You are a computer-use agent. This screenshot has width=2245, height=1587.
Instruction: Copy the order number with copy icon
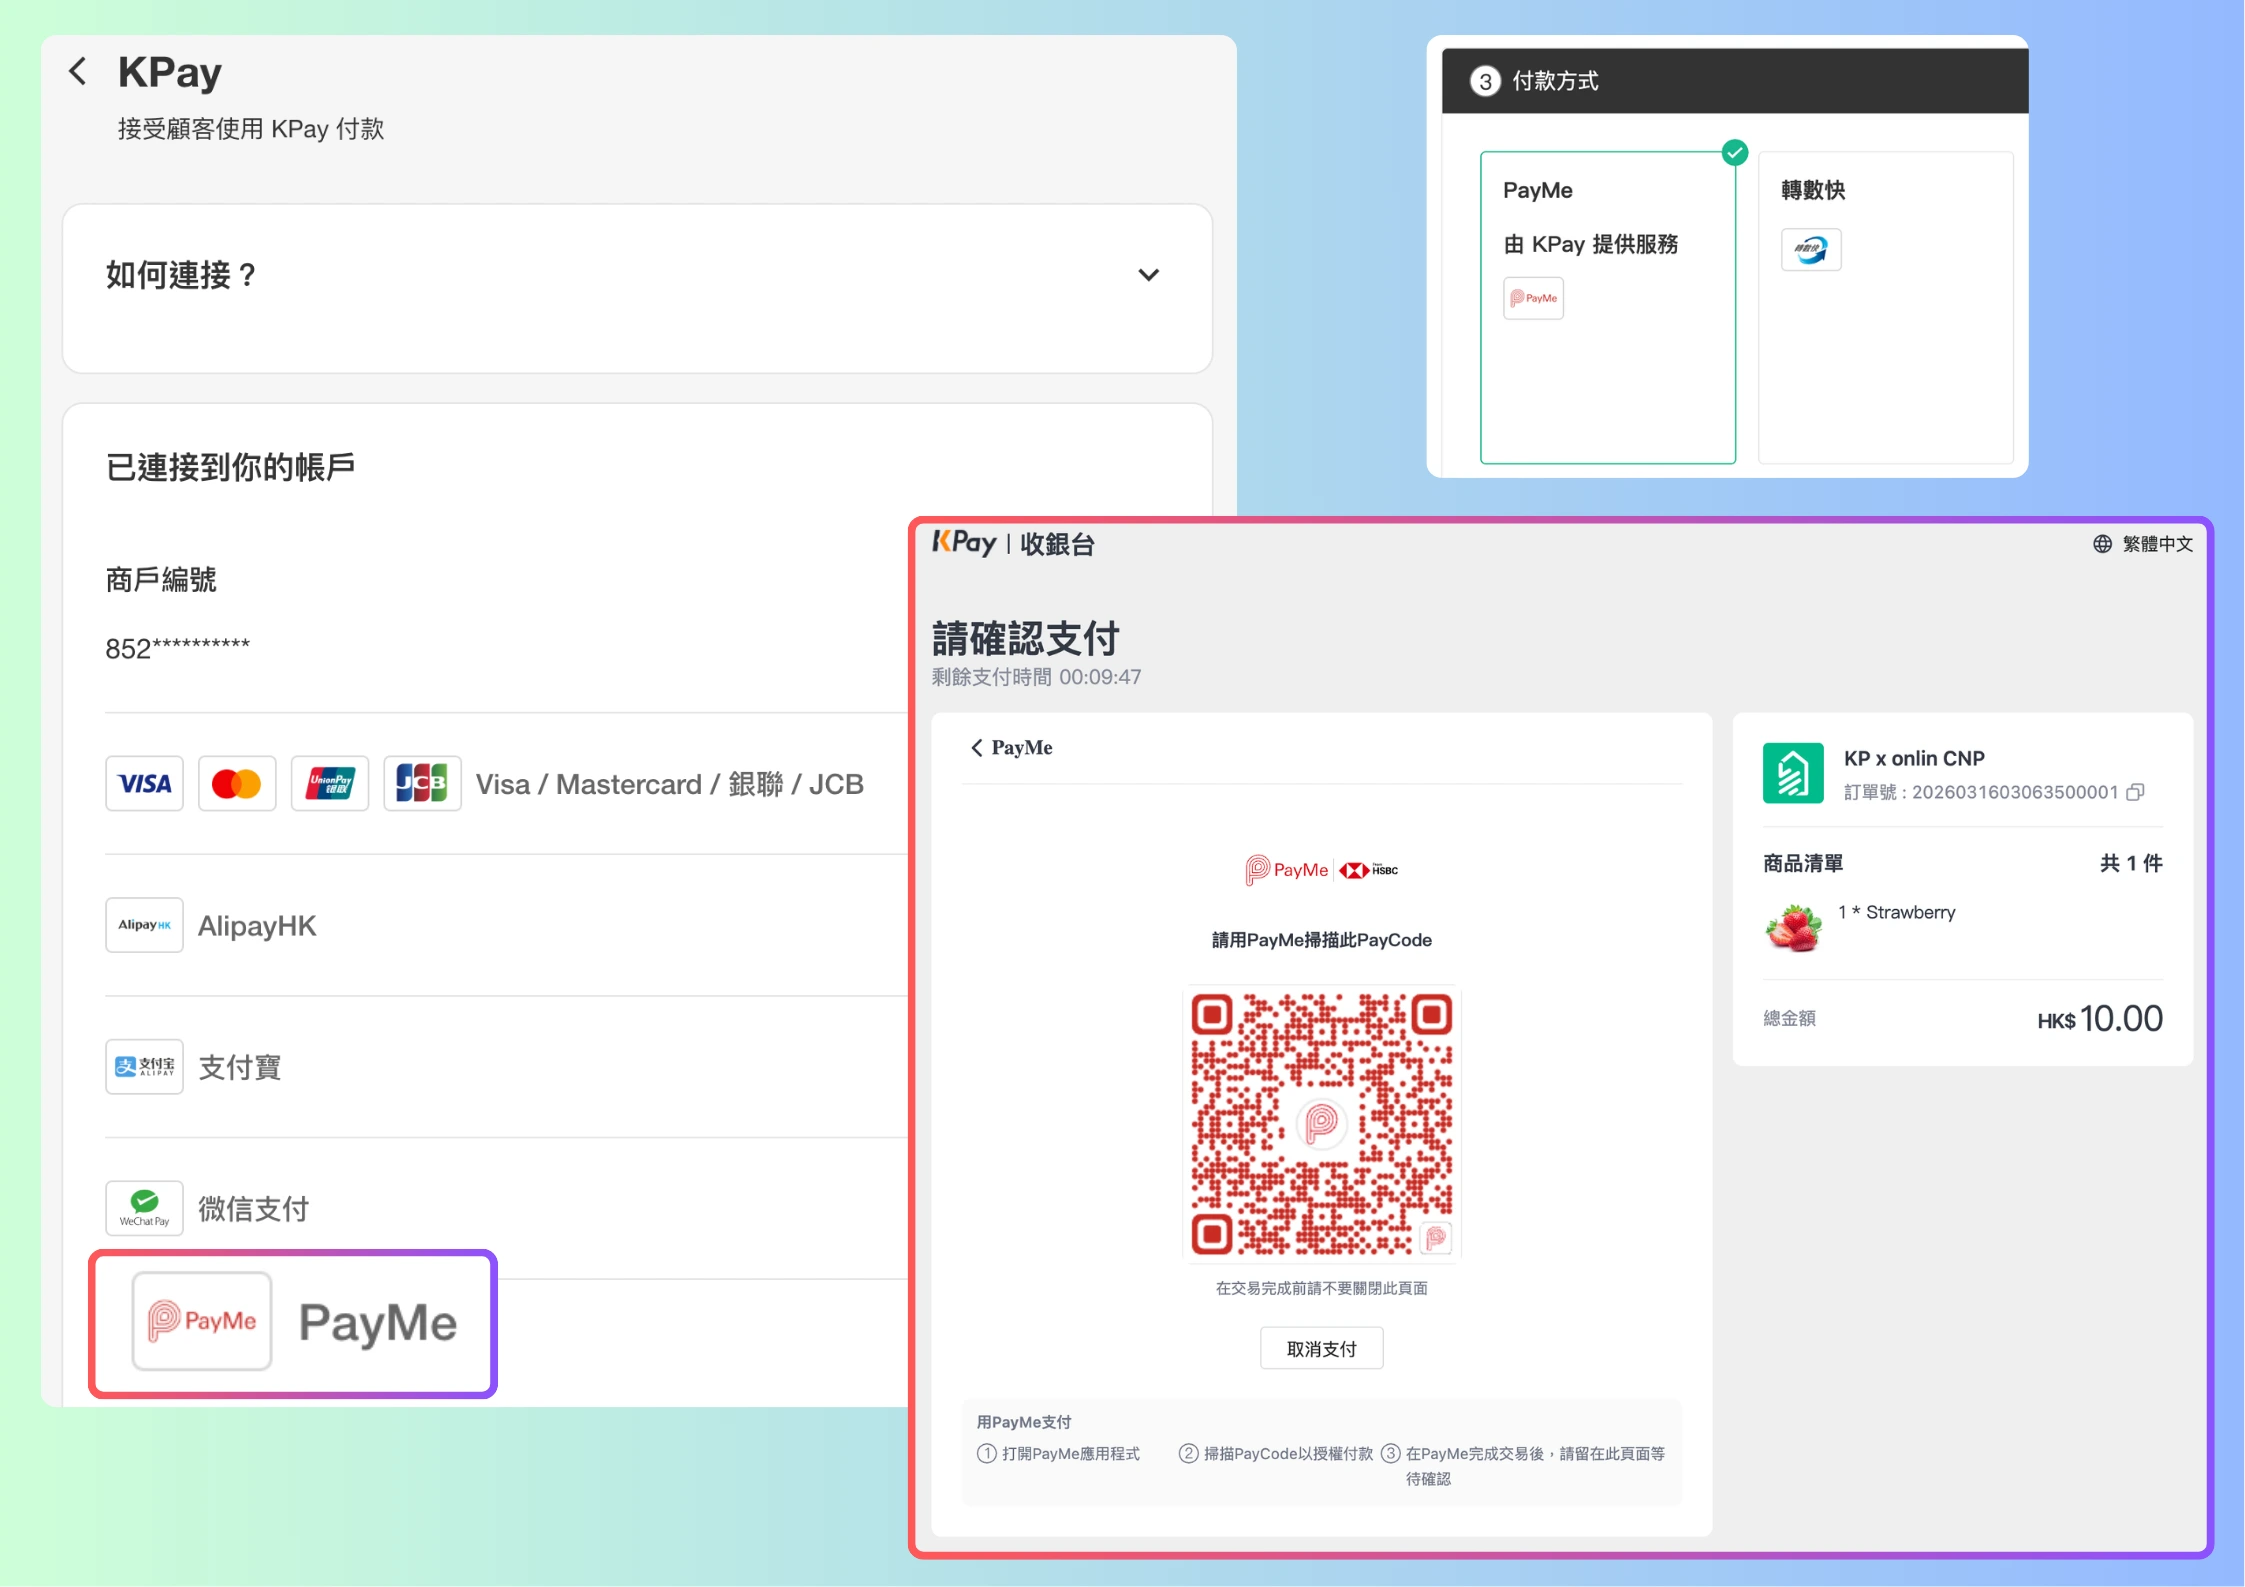click(2135, 792)
